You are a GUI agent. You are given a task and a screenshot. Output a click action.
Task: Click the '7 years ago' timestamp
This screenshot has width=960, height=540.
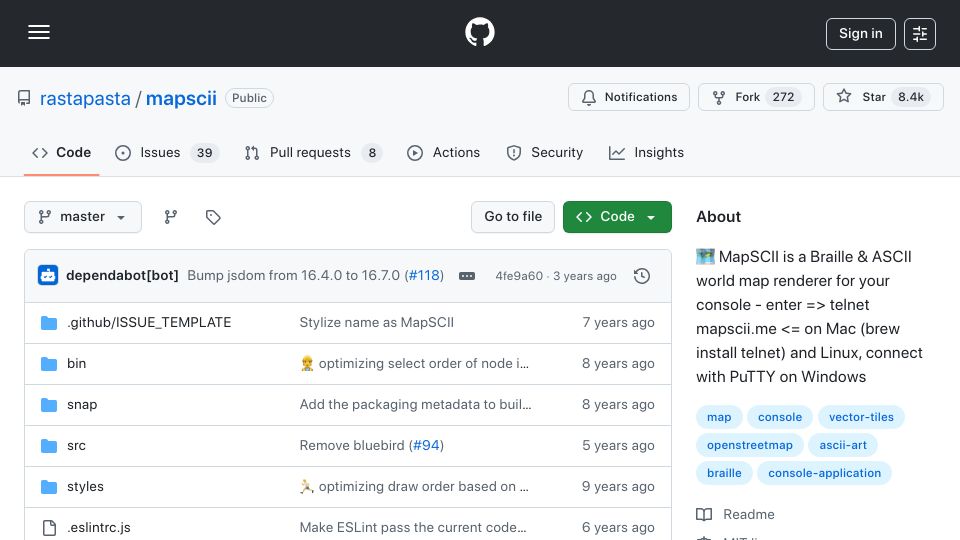point(618,323)
